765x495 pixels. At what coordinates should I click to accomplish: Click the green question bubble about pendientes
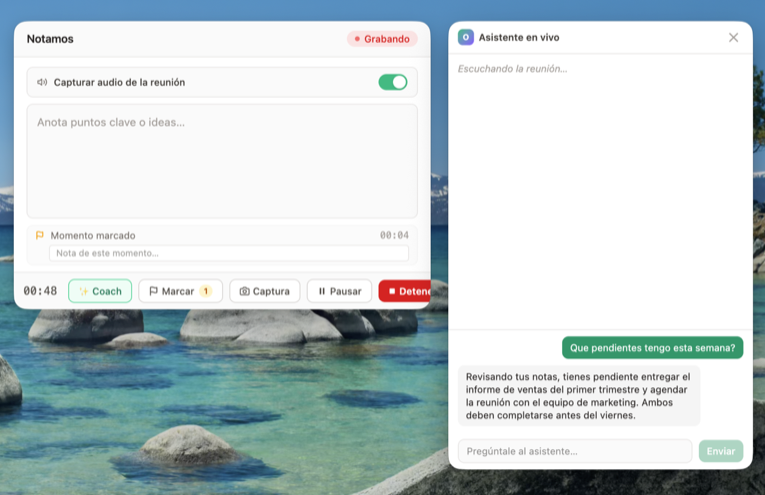(x=652, y=348)
